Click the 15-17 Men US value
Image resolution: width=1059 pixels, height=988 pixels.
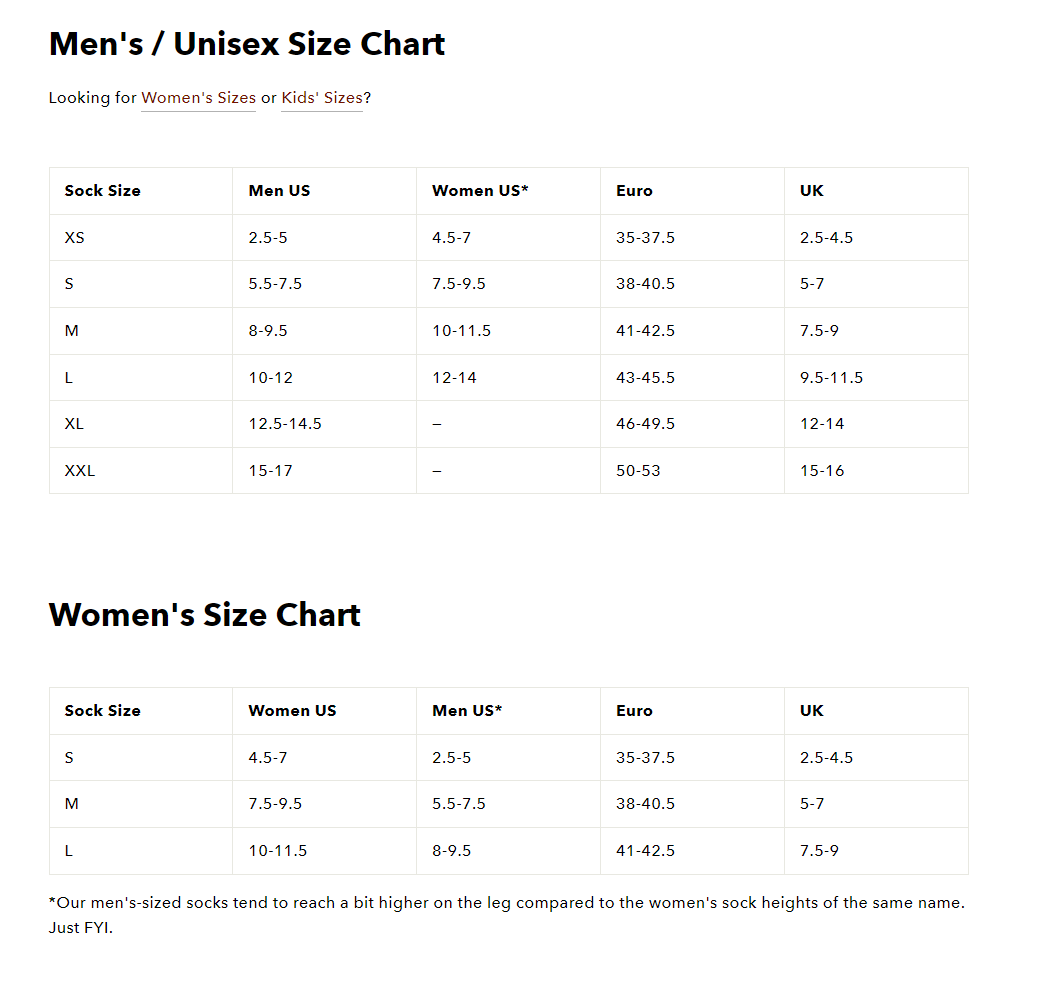click(x=270, y=470)
